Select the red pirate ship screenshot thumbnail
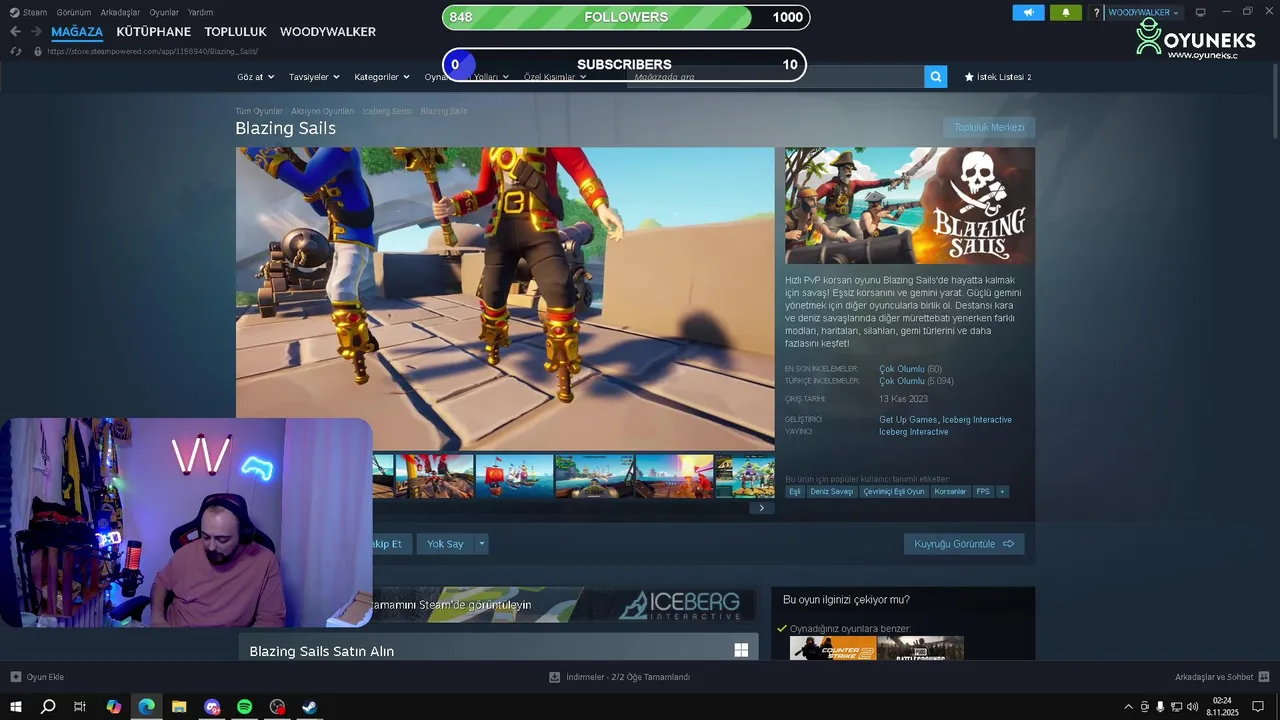Image resolution: width=1280 pixels, height=720 pixels. point(514,476)
